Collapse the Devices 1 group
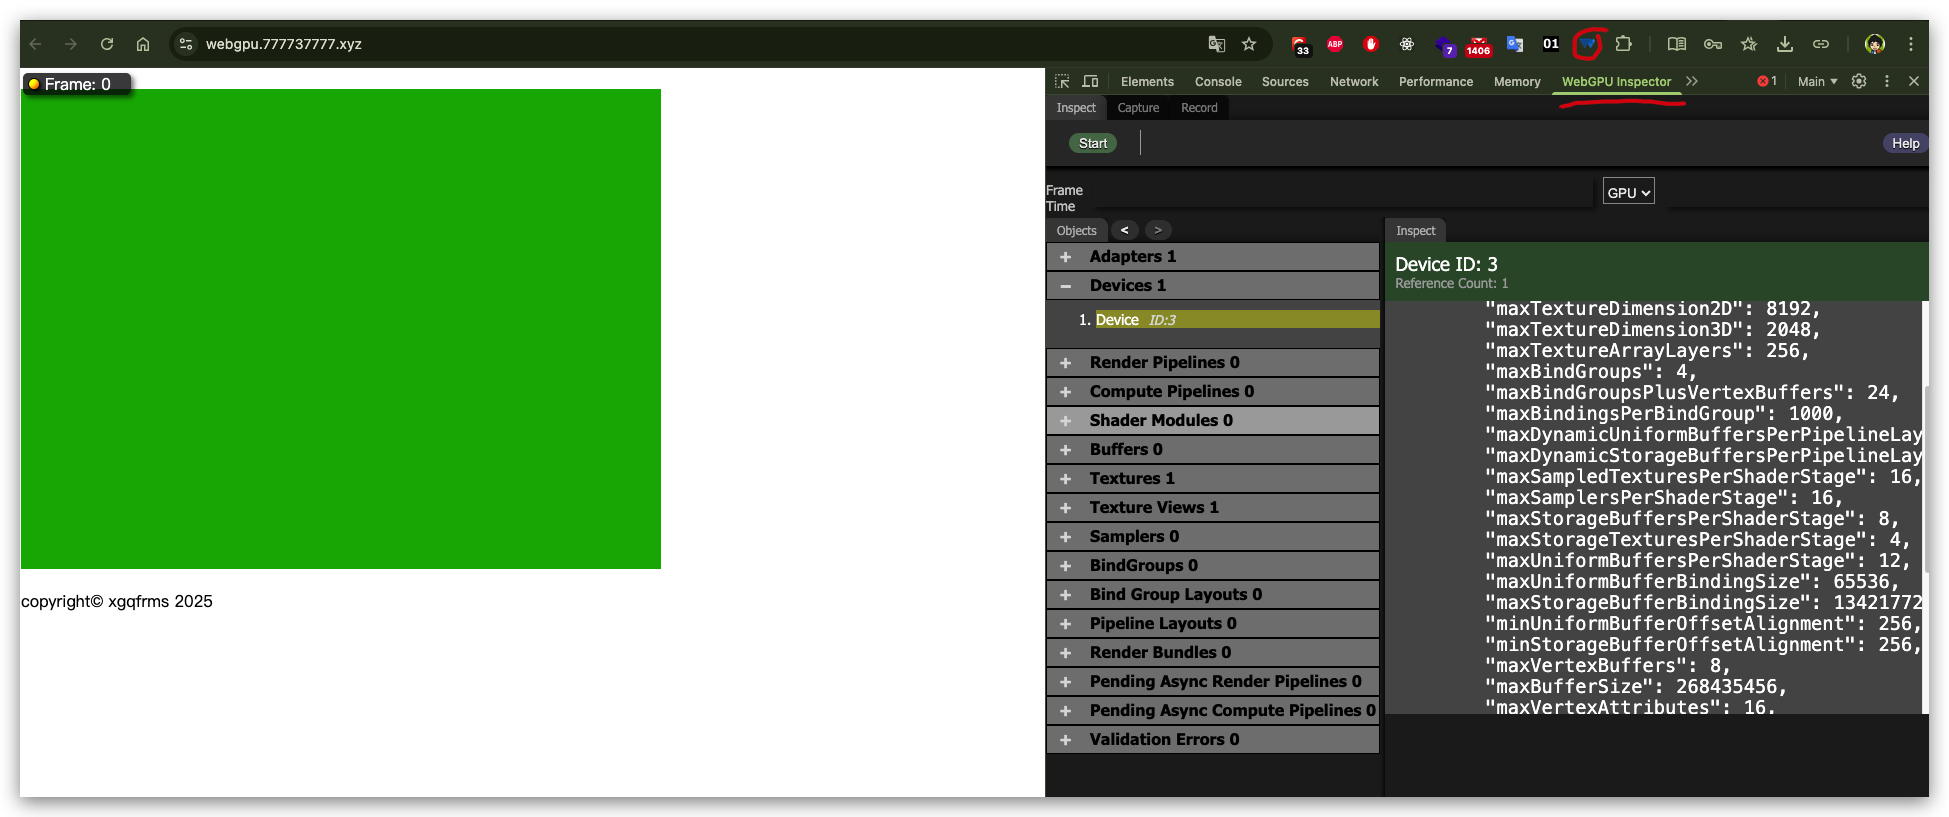Image resolution: width=1949 pixels, height=817 pixels. [x=1213, y=286]
